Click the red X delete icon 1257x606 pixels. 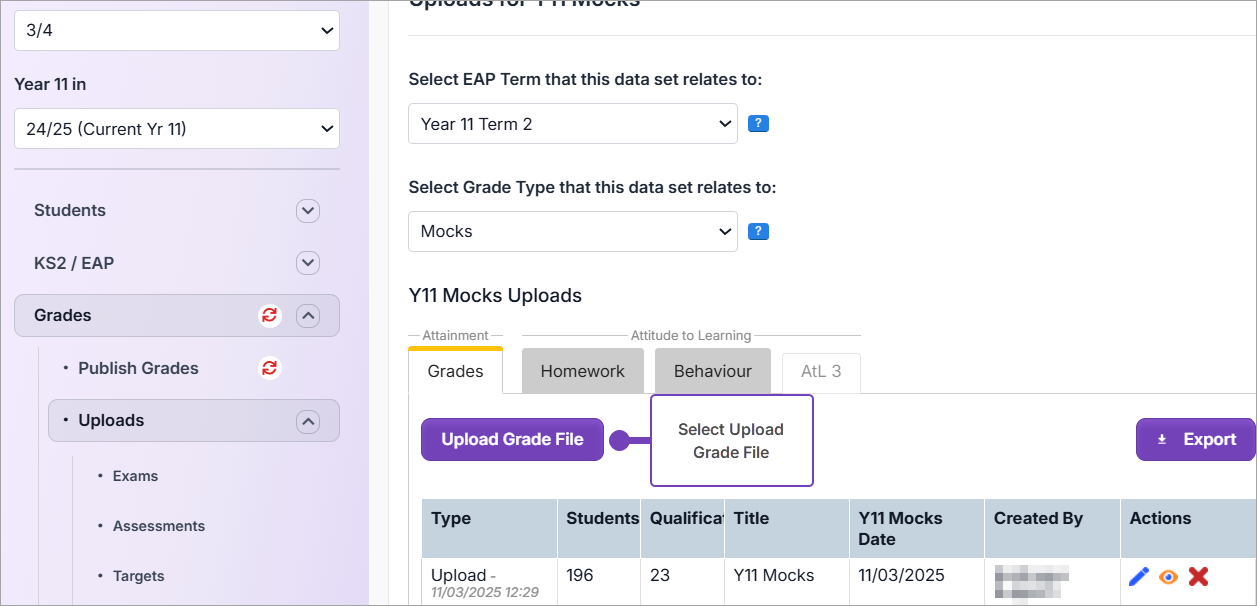pos(1198,576)
